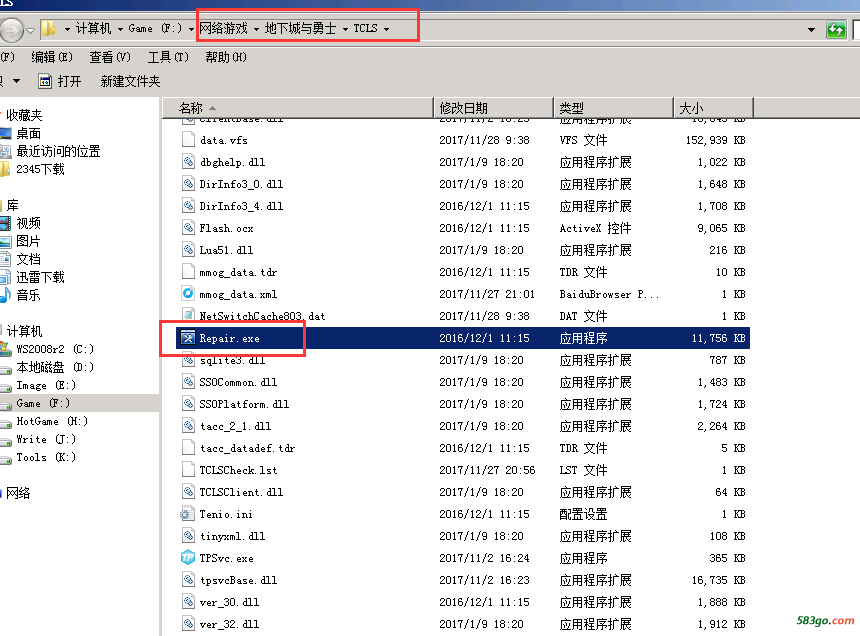860x636 pixels.
Task: Open the 工具(T) menu
Action: point(168,57)
